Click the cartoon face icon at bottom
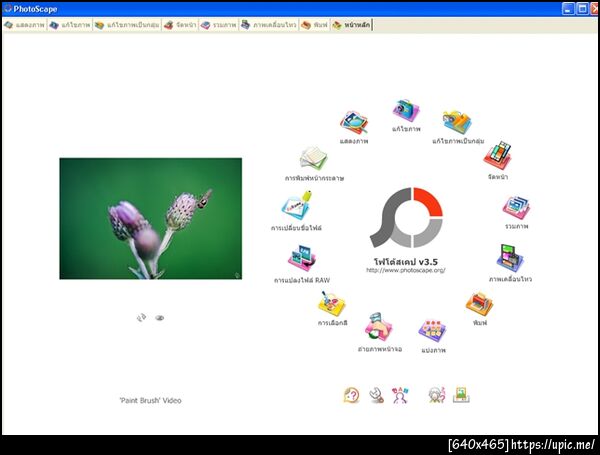The width and height of the screenshot is (600, 455). coord(437,395)
